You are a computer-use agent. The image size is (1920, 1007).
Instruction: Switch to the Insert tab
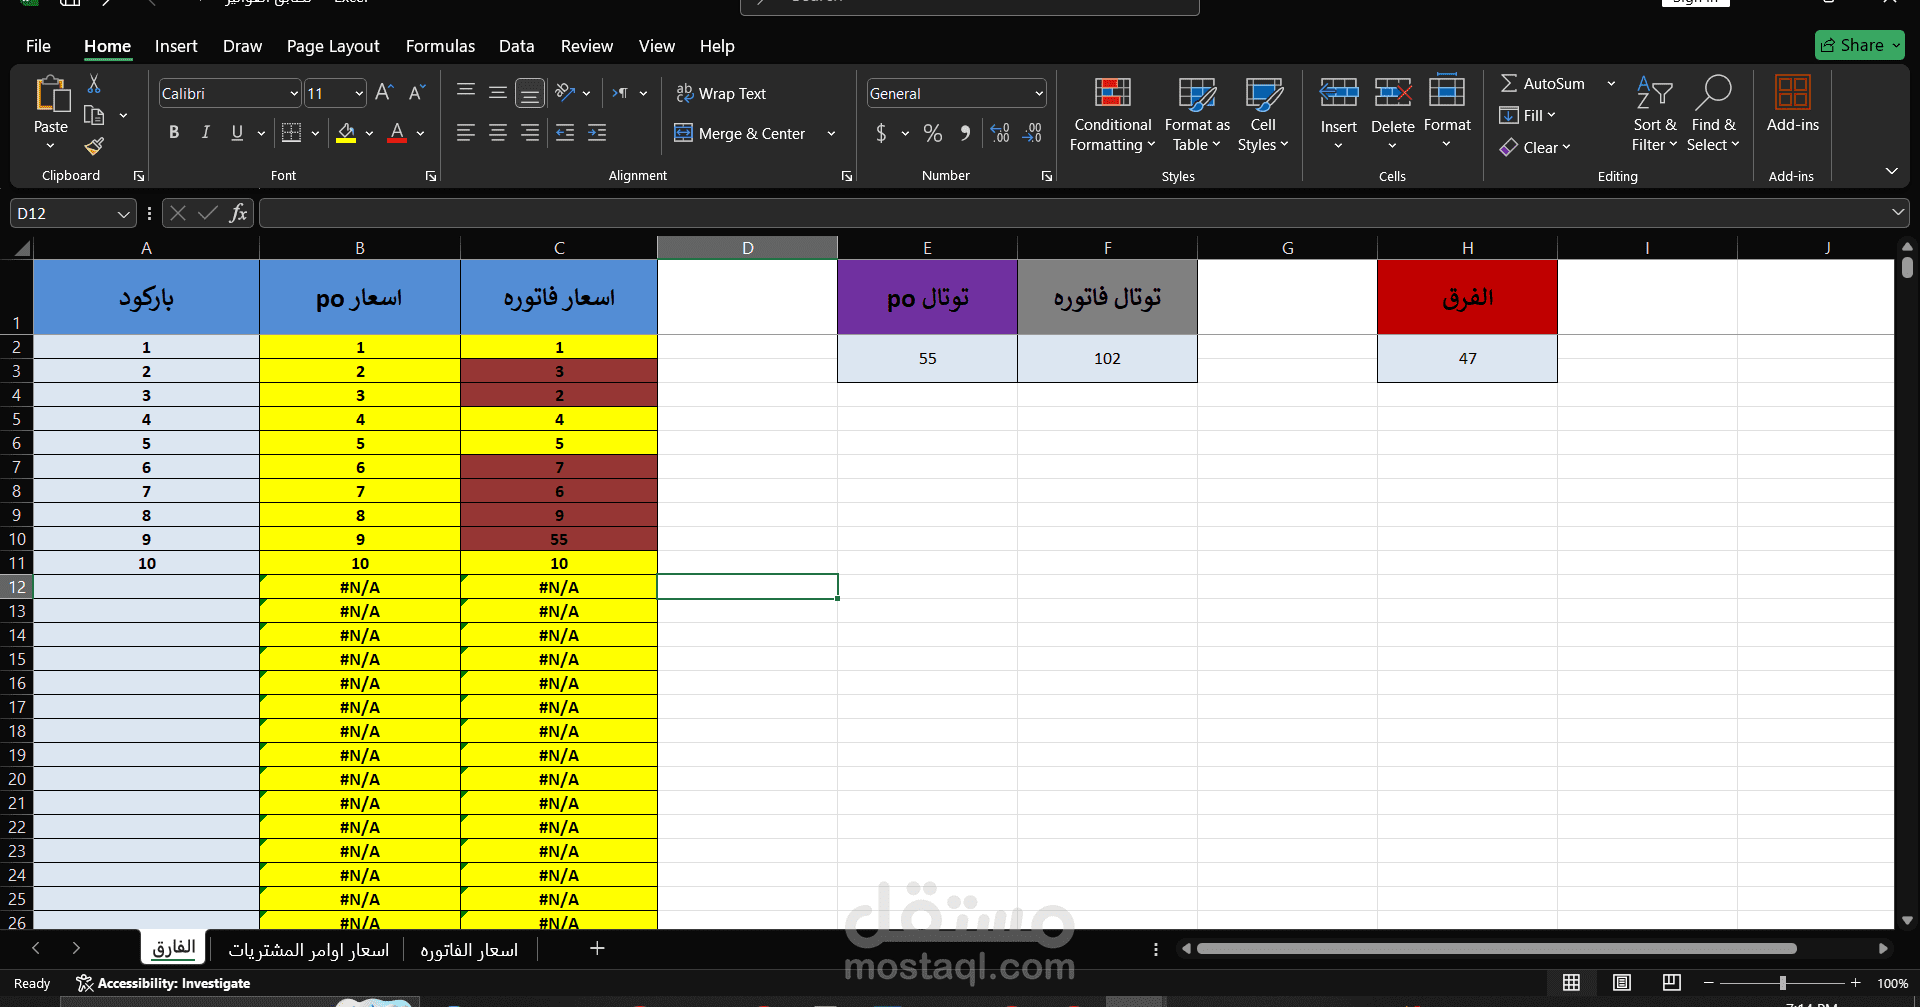pyautogui.click(x=176, y=46)
